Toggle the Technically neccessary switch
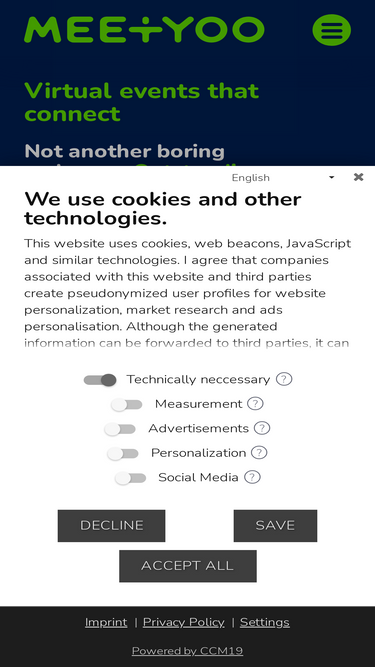This screenshot has height=667, width=375. 100,379
